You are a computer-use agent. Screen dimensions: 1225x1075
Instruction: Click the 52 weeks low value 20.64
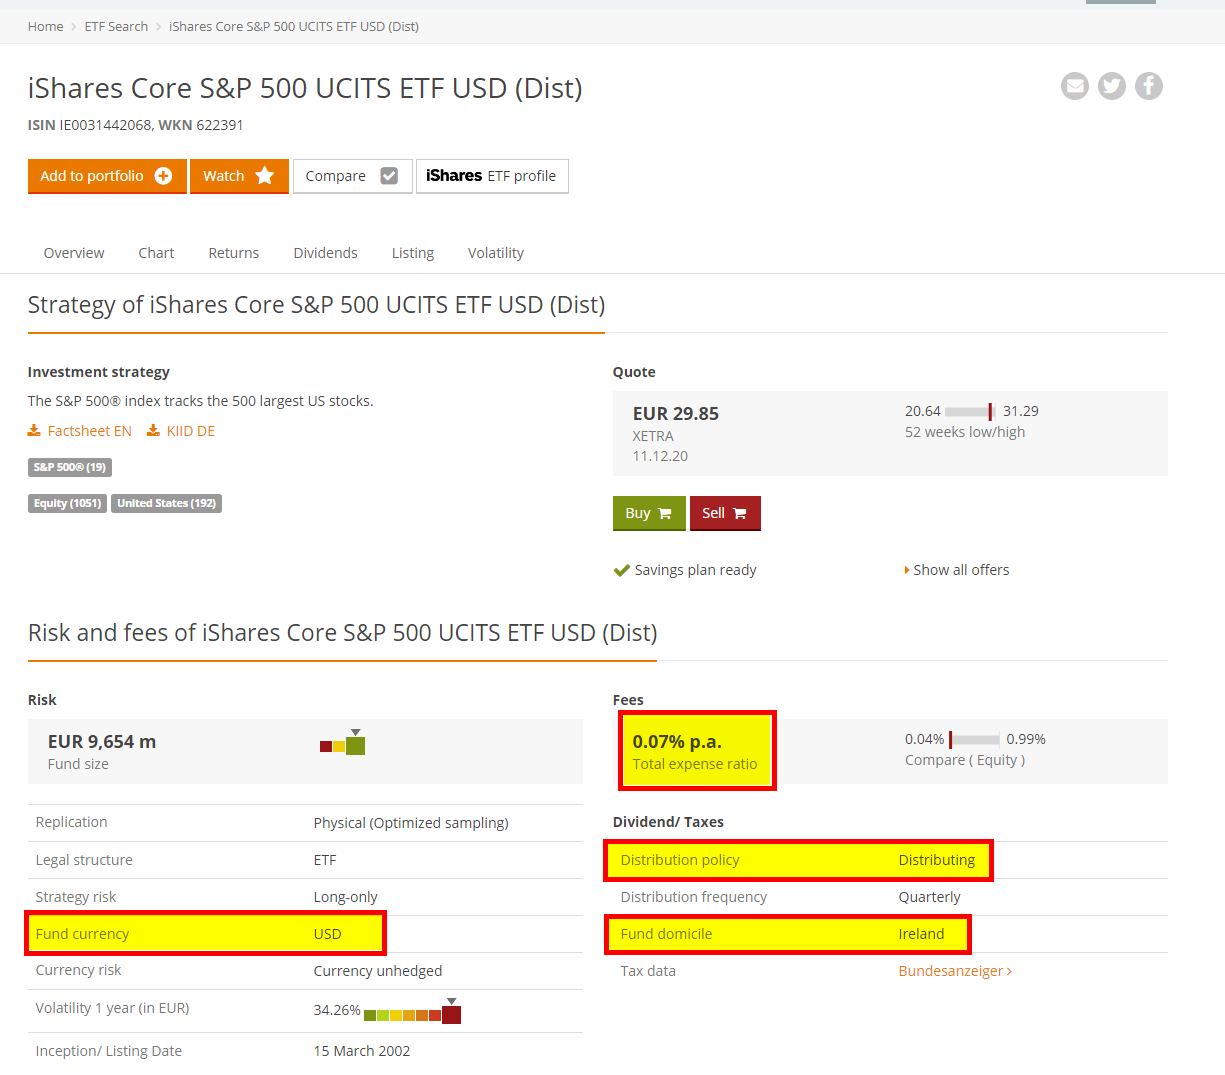[x=923, y=411]
